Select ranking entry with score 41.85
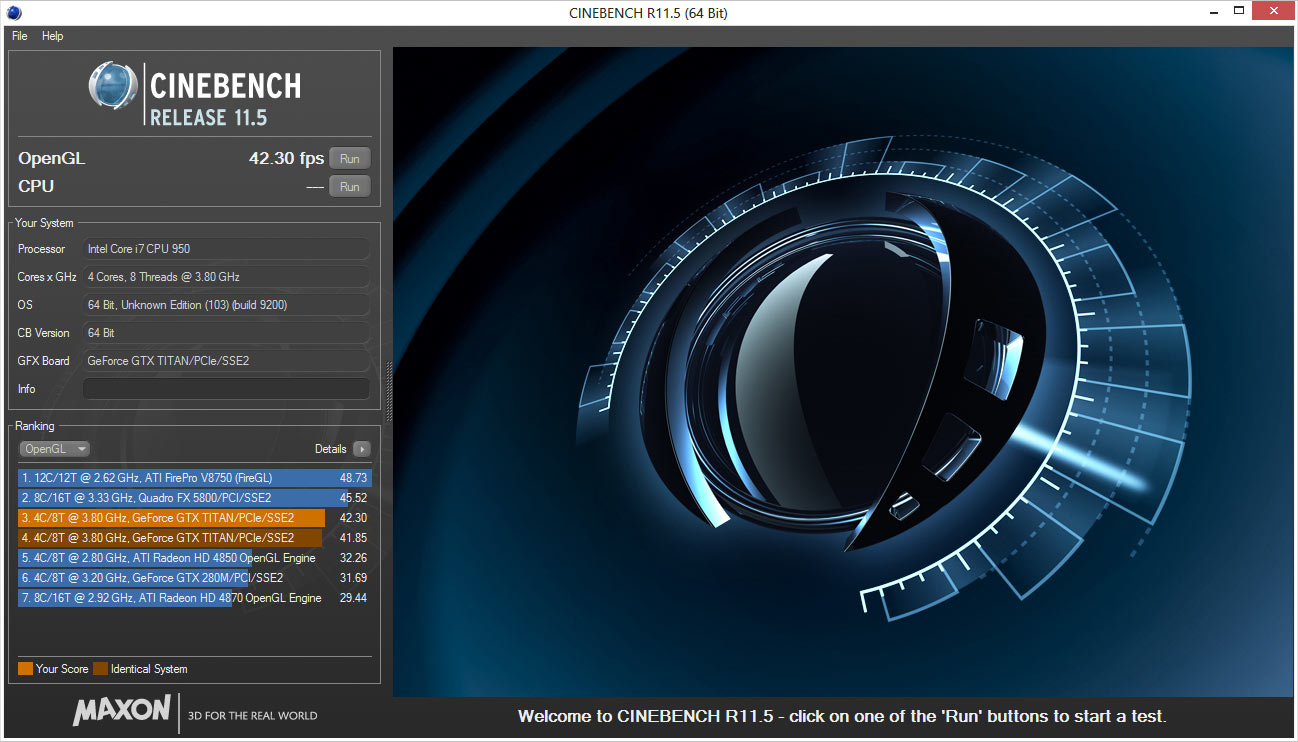Viewport: 1298px width, 742px height. tap(194, 538)
